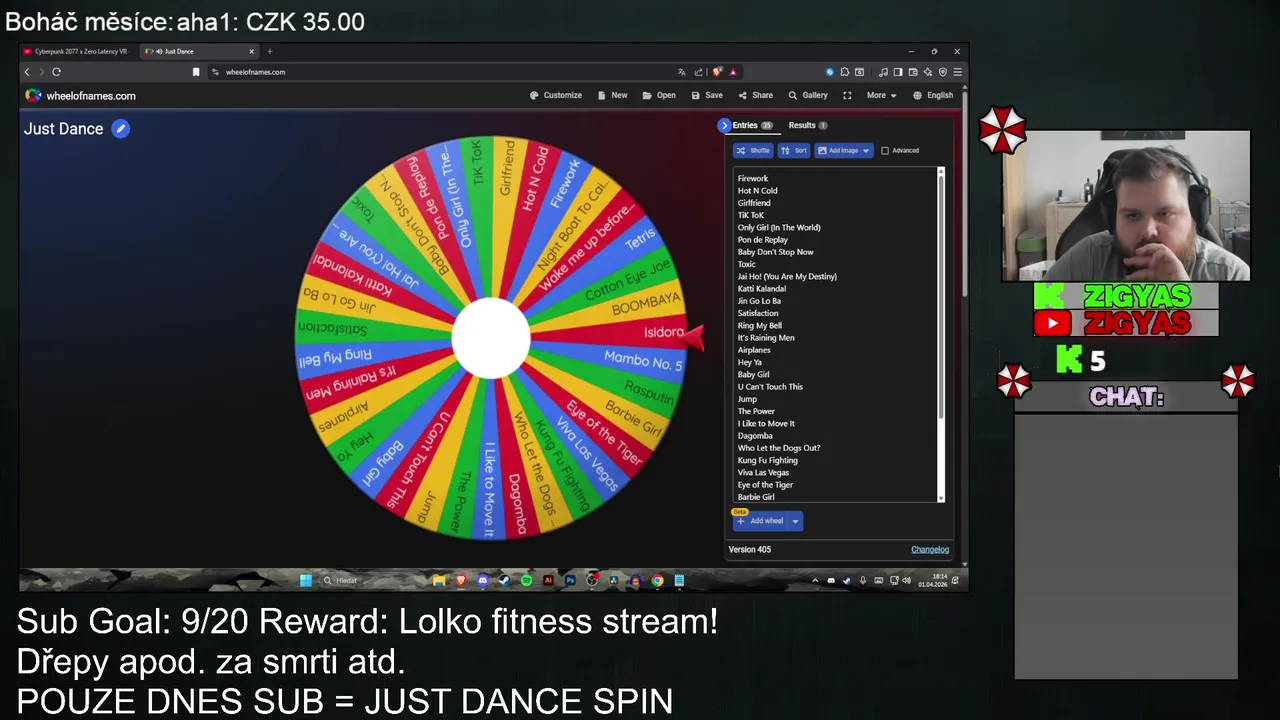
Task: Click the Barbie Girl entry line
Action: click(x=756, y=496)
